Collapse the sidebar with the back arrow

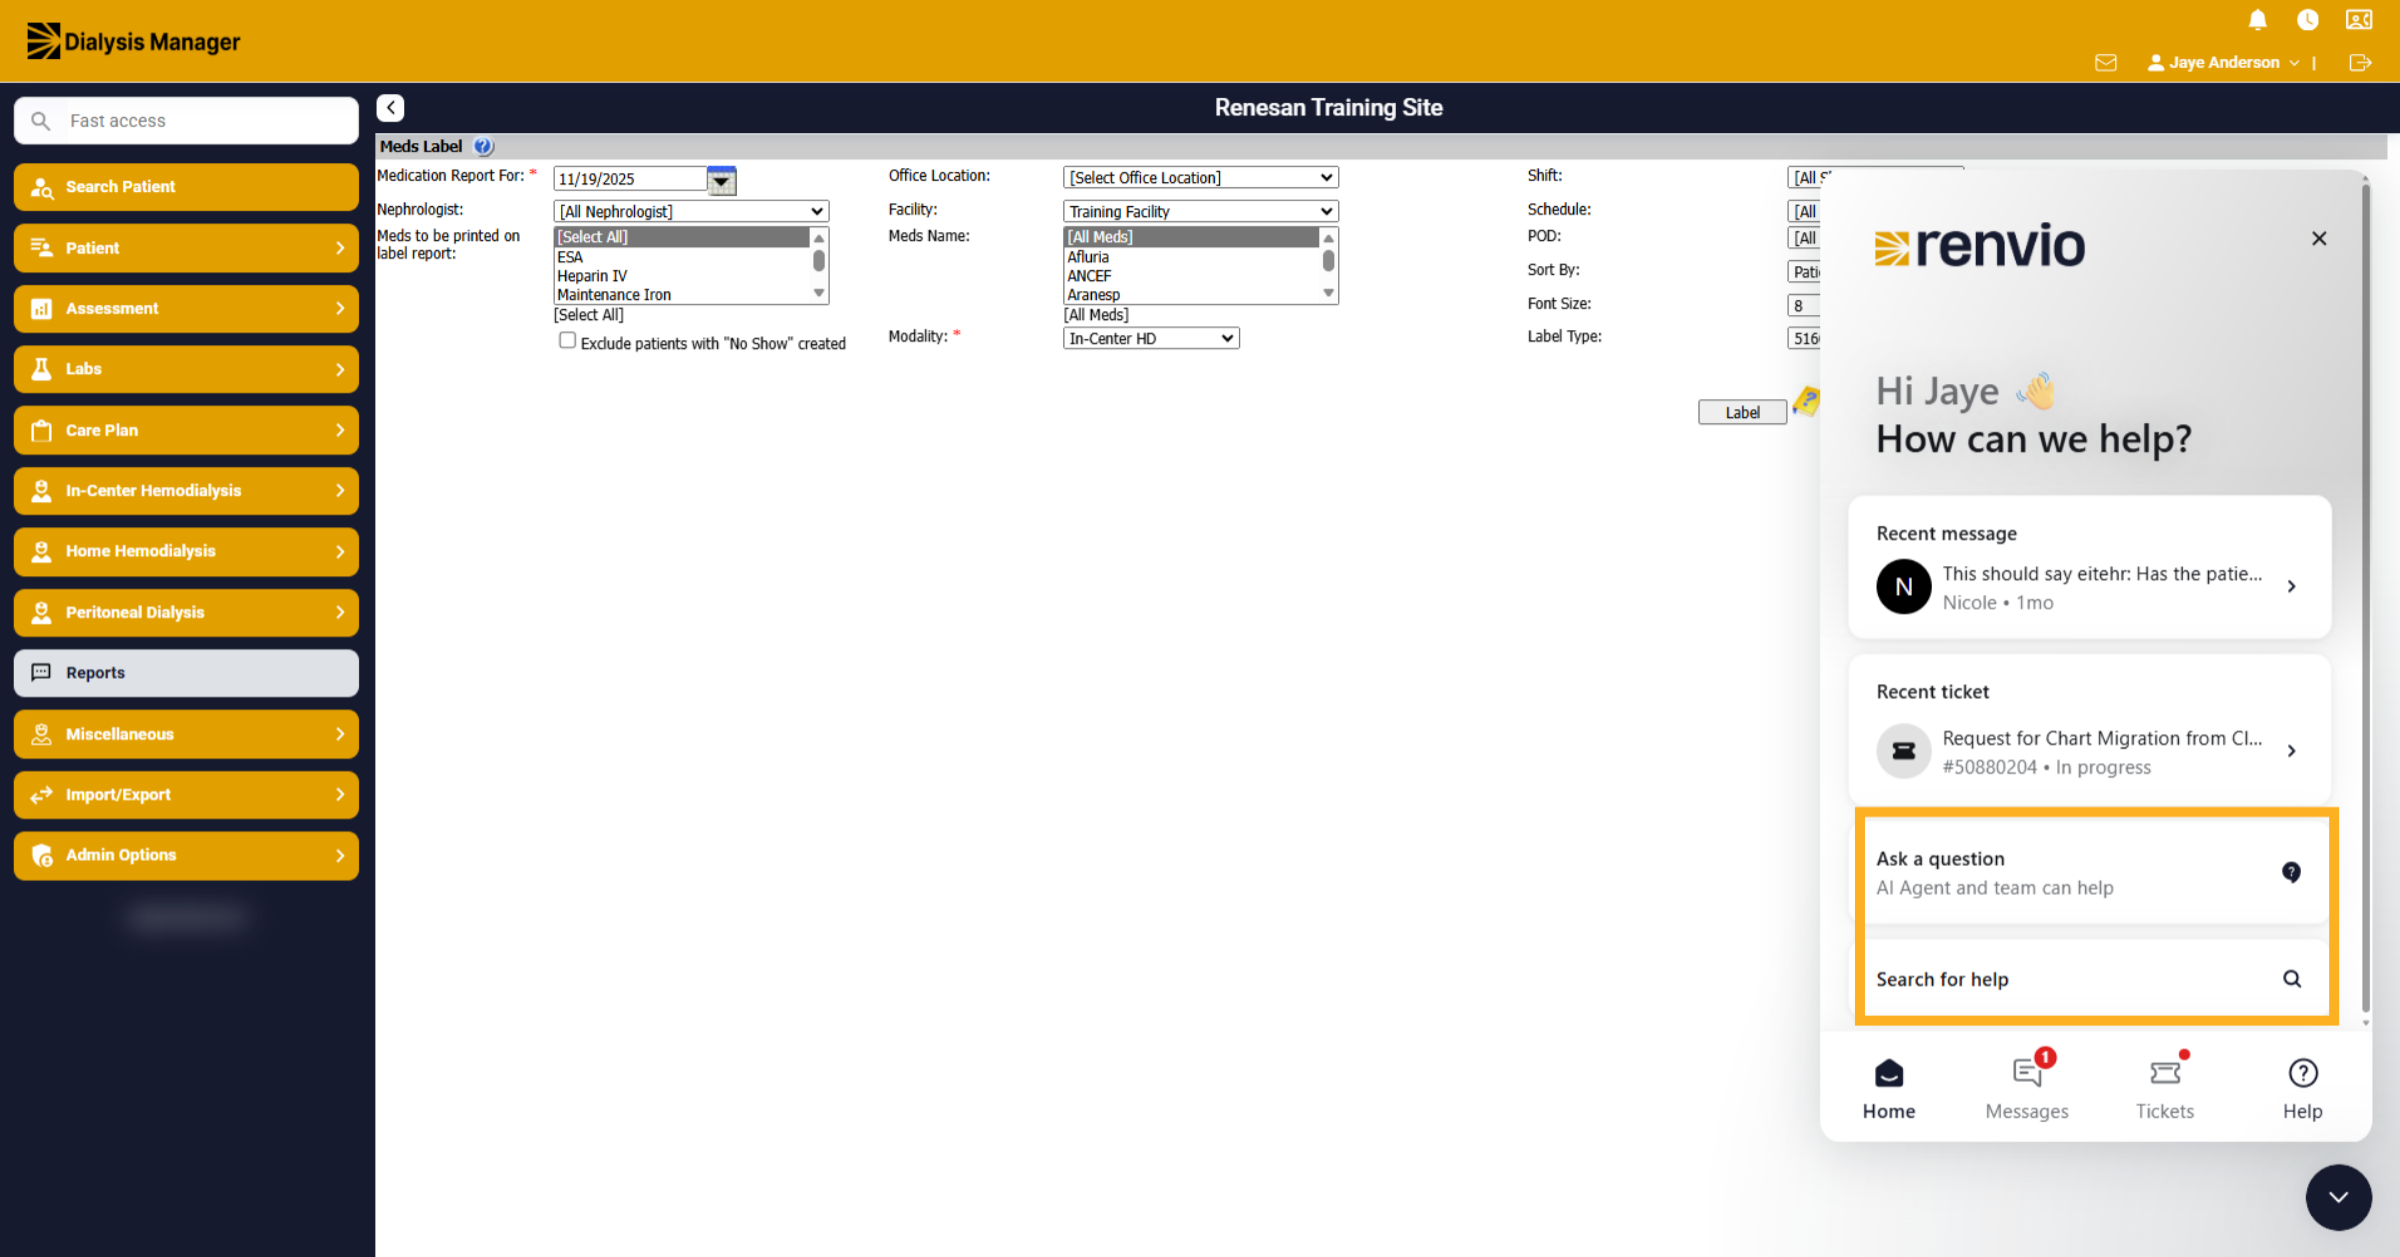pos(391,108)
